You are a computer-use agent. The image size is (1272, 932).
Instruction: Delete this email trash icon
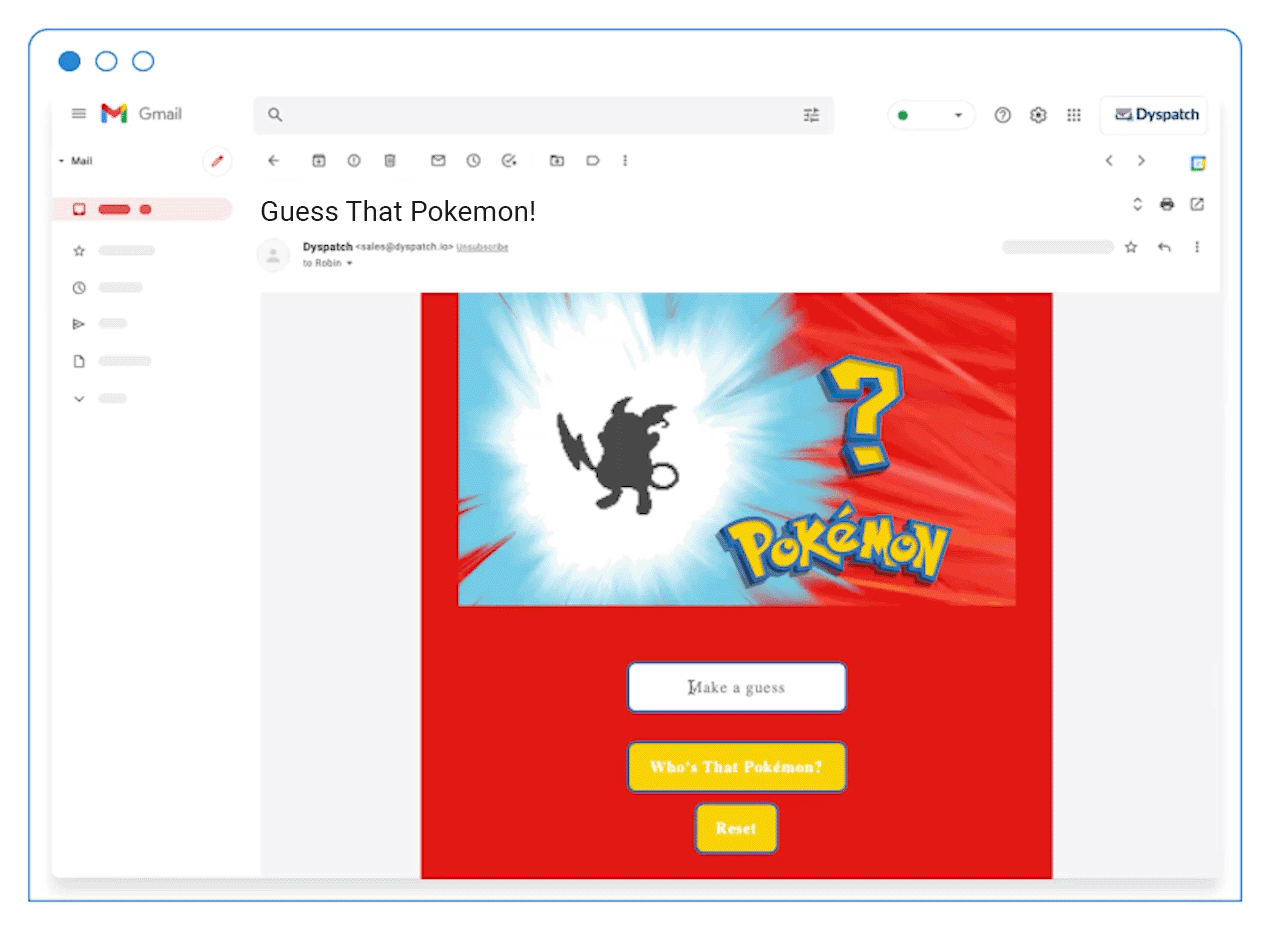(390, 160)
